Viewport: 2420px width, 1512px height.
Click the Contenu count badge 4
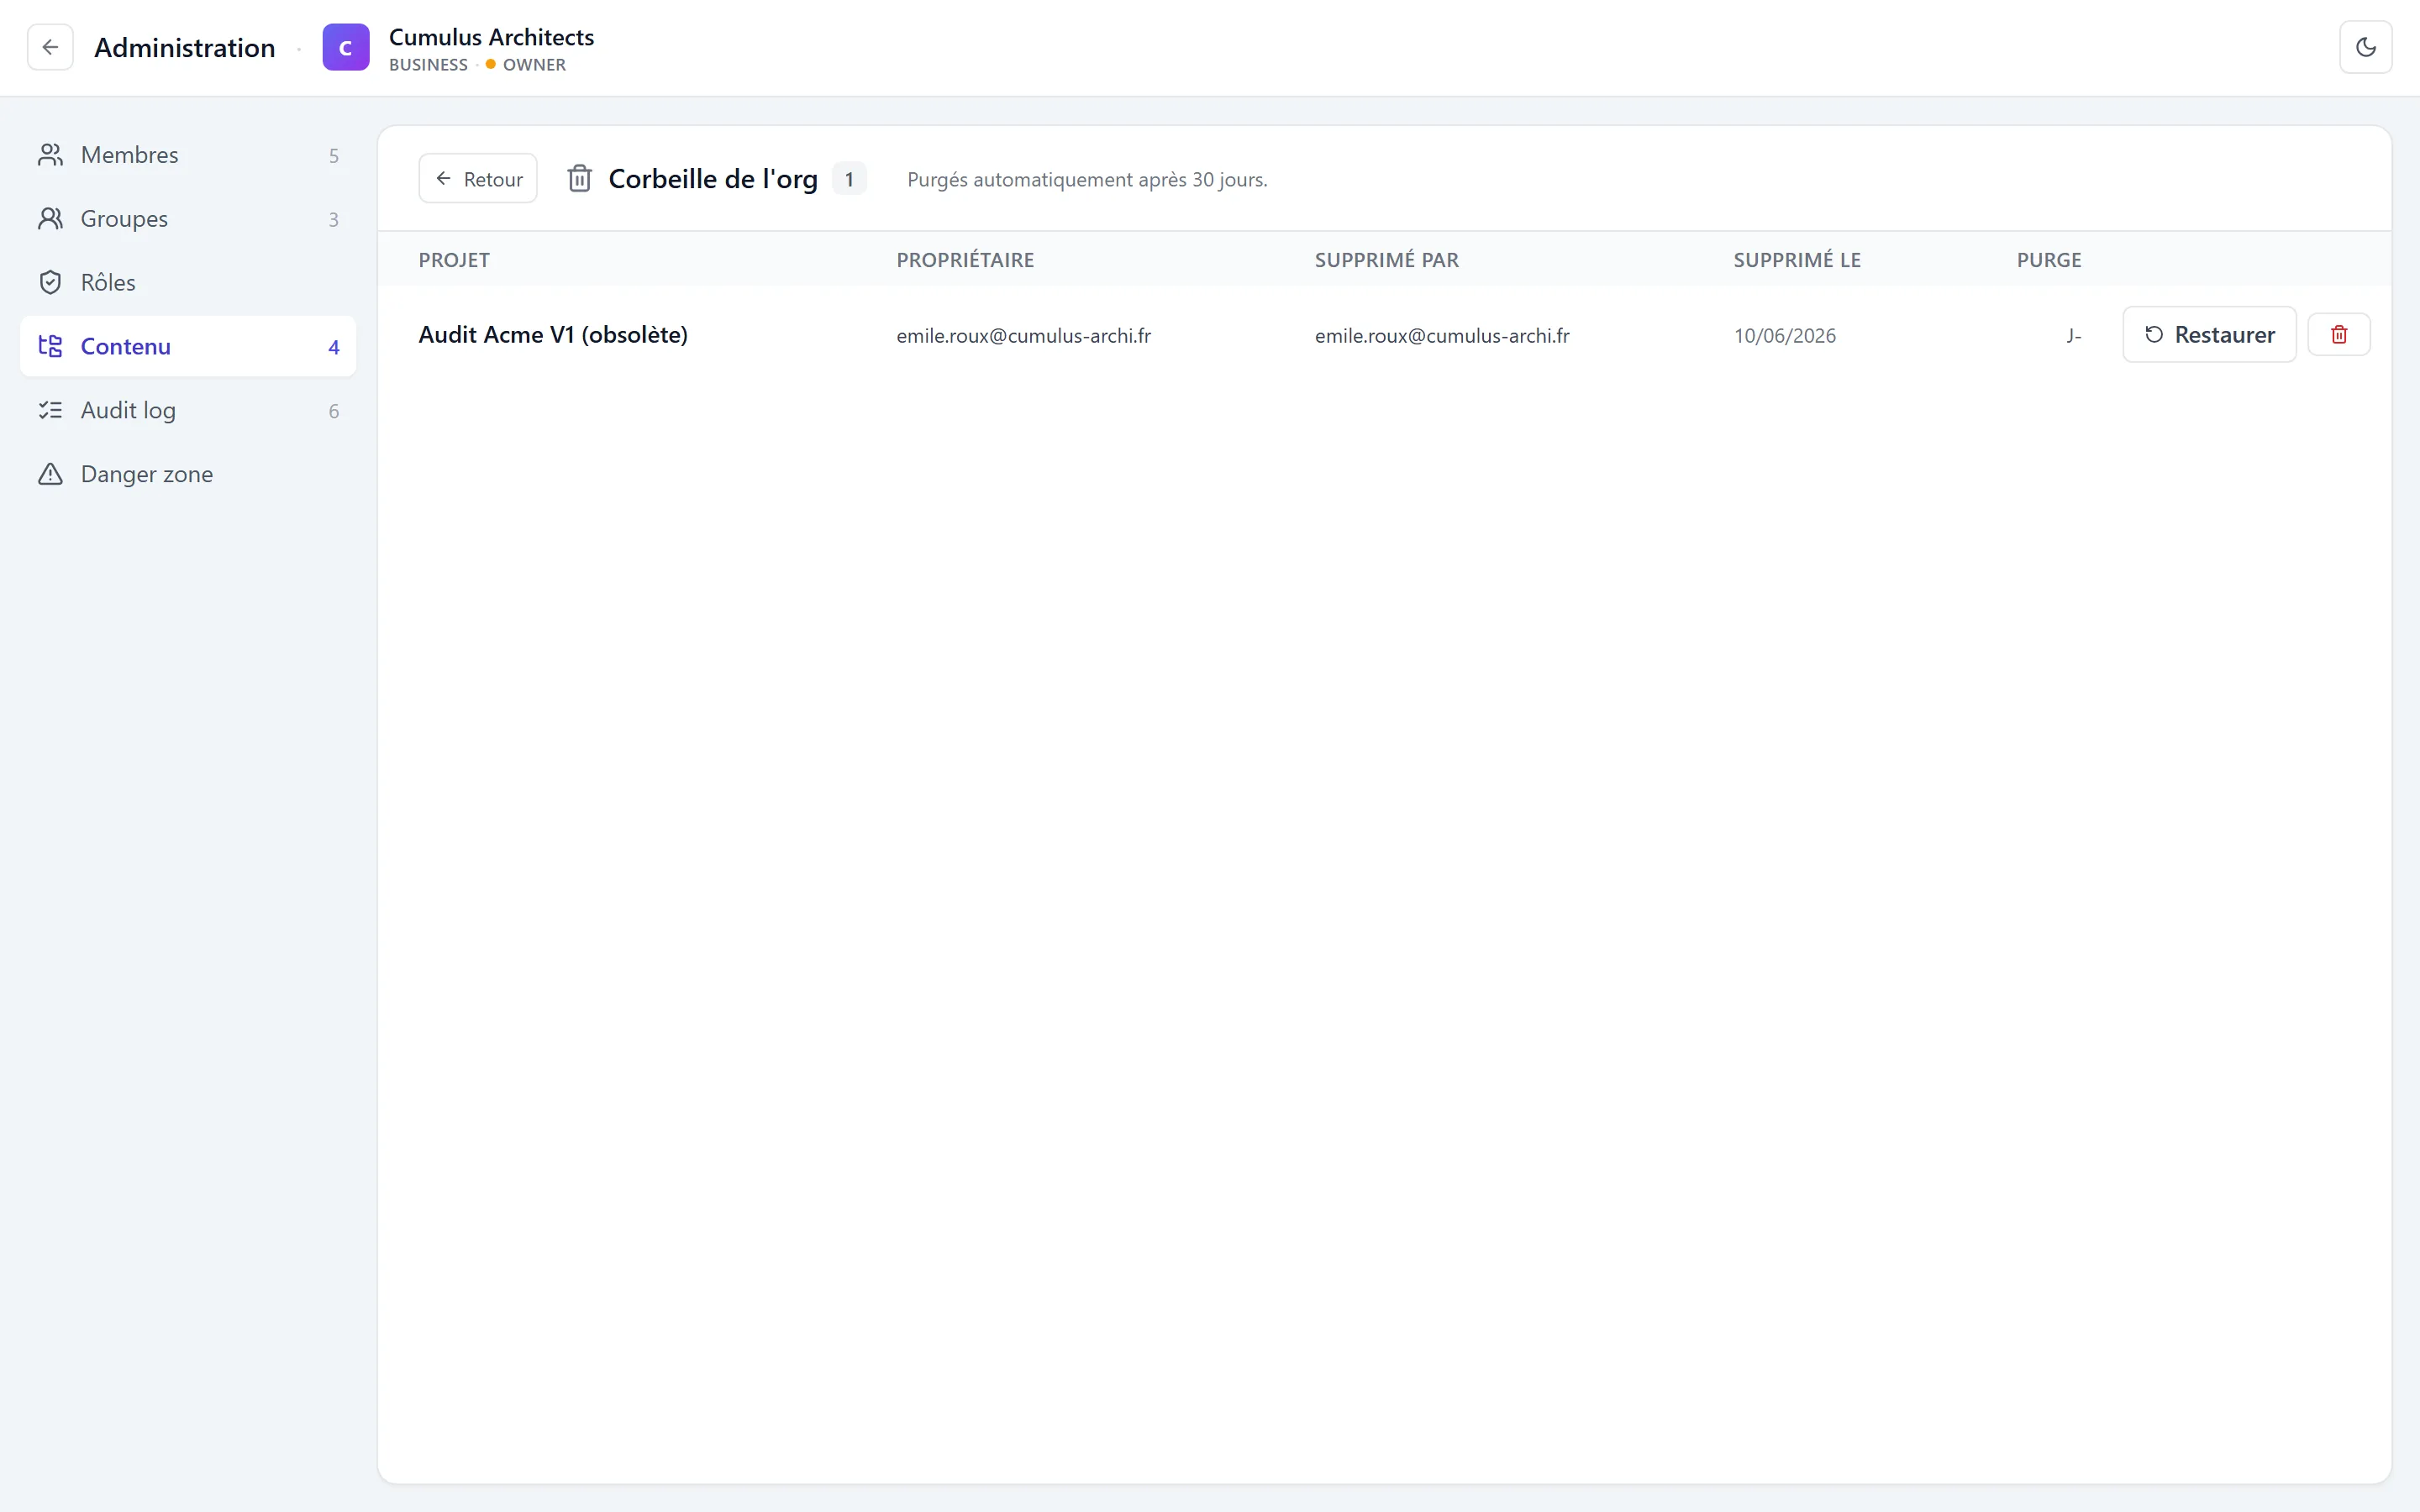tap(334, 347)
